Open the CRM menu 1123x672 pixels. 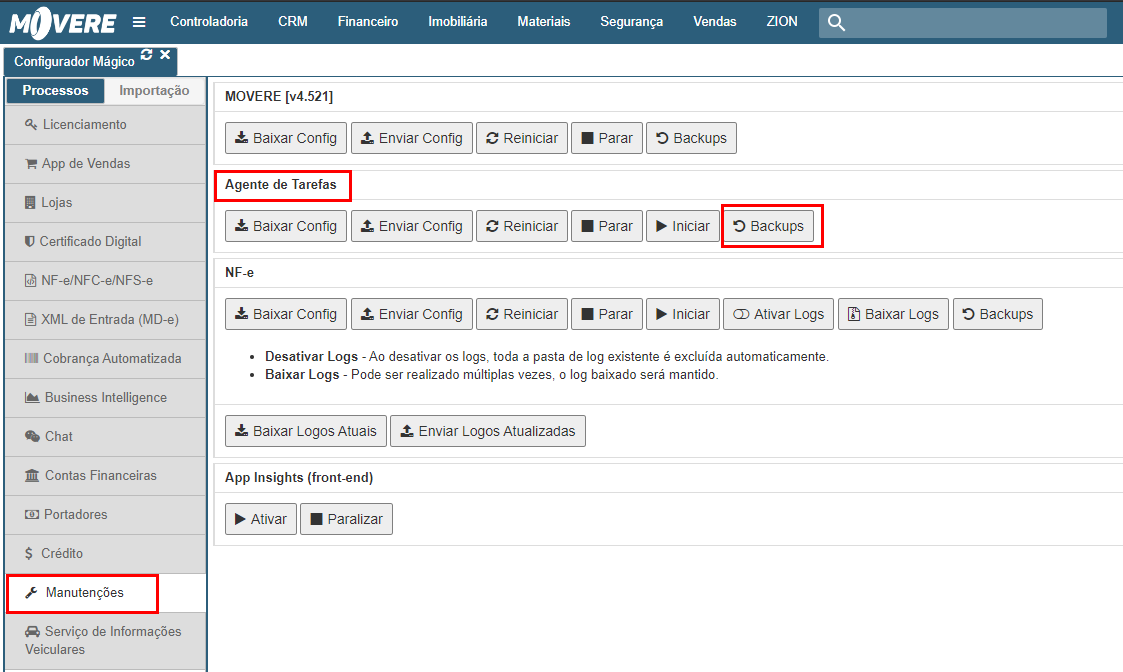point(293,21)
